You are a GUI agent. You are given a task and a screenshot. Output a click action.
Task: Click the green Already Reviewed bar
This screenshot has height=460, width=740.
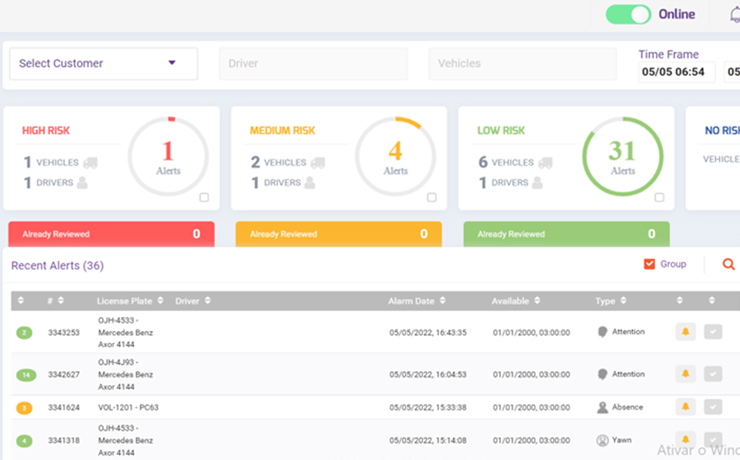(x=566, y=234)
